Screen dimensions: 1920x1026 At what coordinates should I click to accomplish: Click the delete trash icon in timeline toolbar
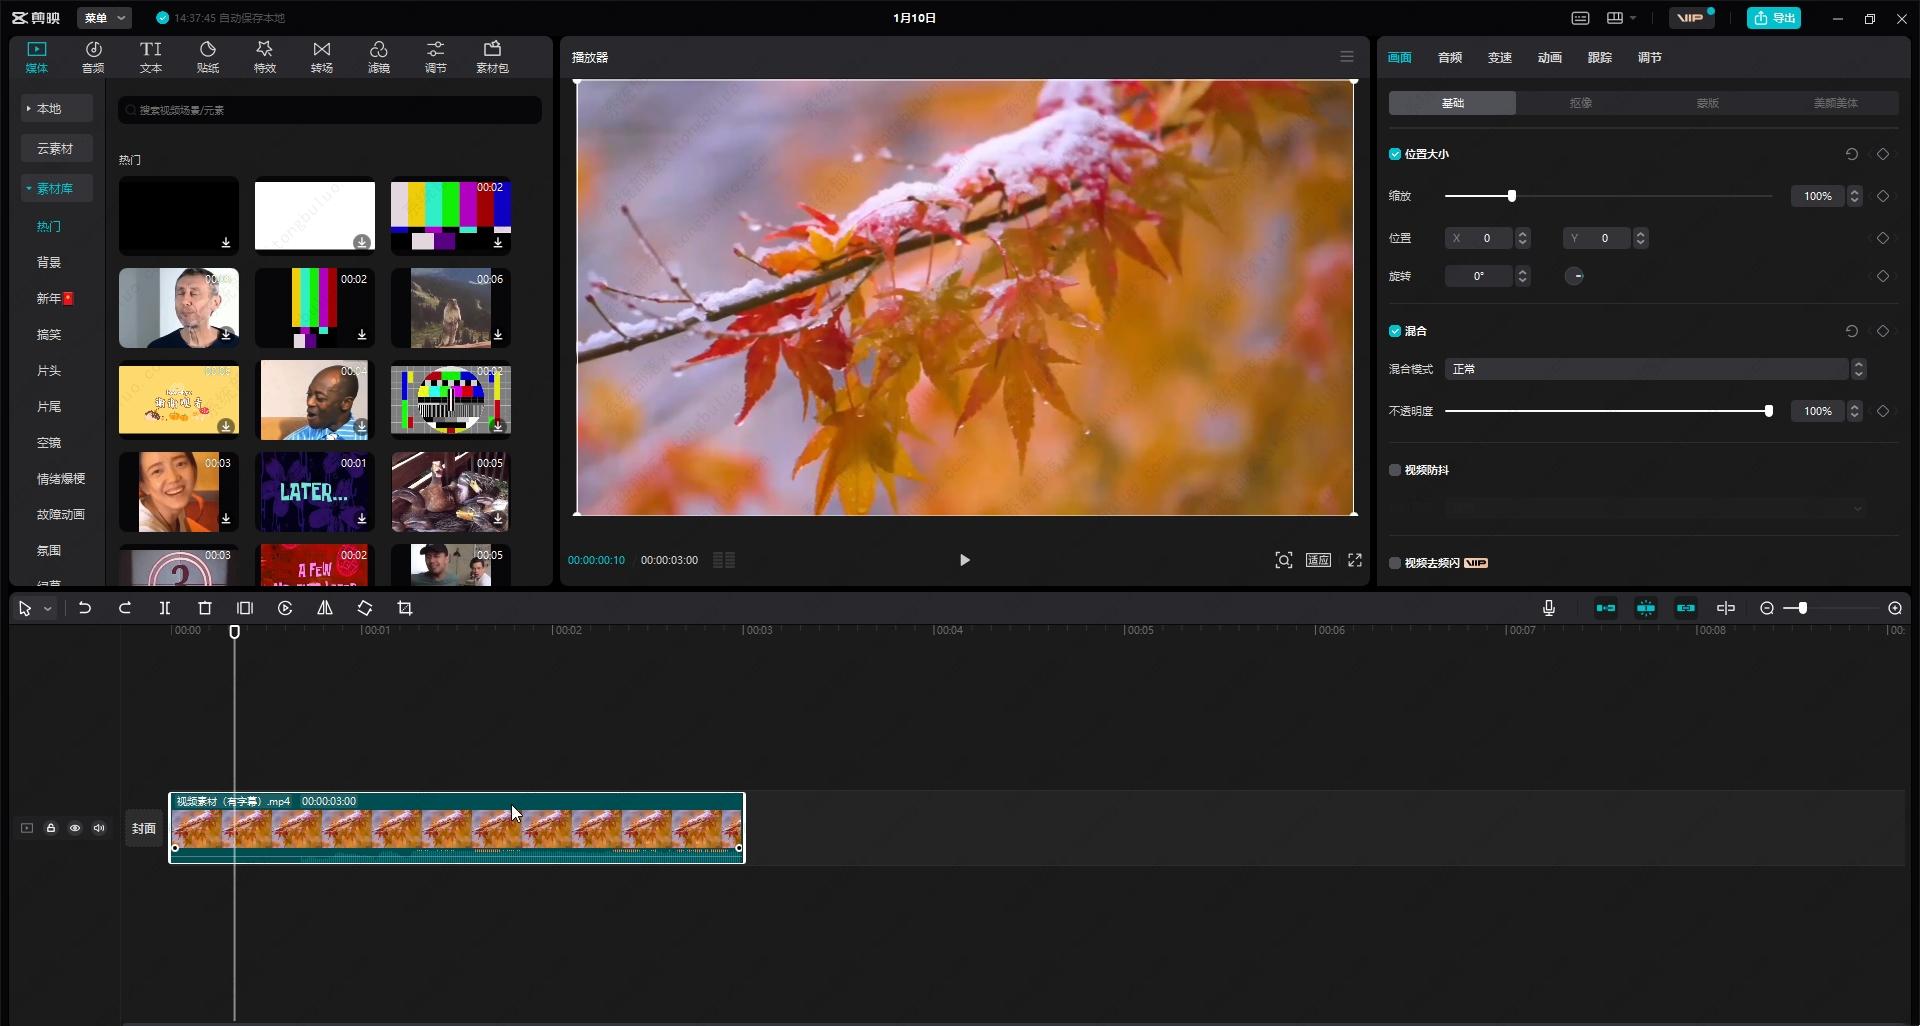[205, 608]
